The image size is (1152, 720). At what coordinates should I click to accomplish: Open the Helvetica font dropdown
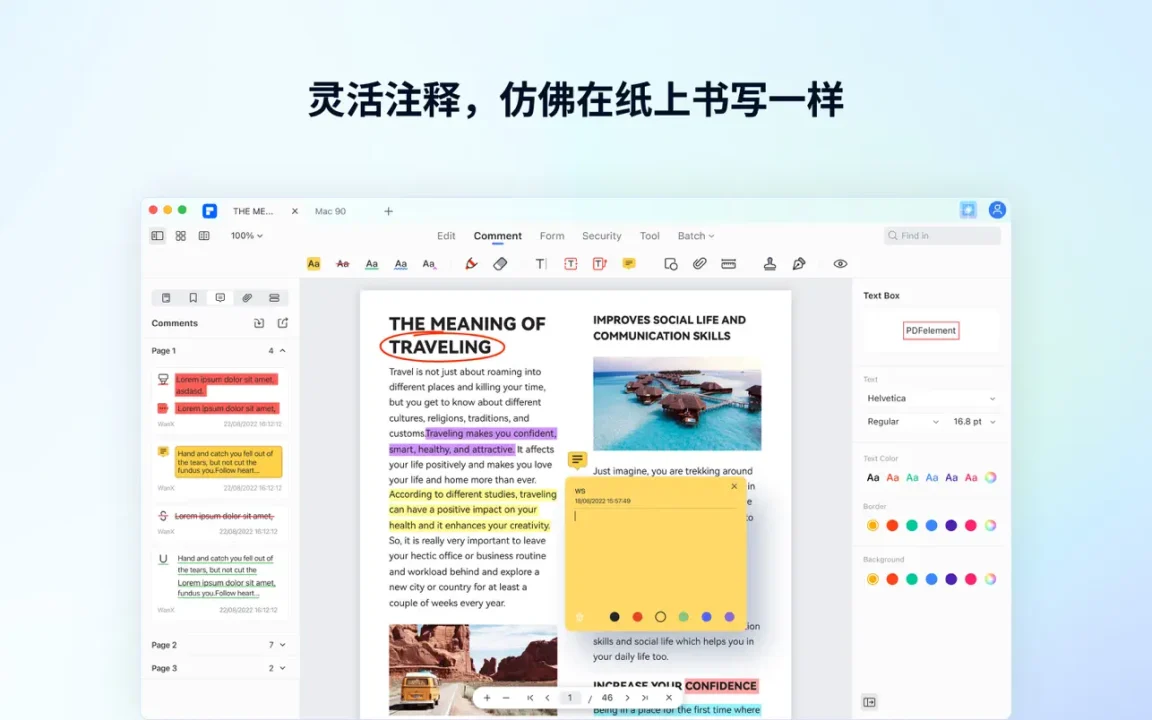[930, 398]
